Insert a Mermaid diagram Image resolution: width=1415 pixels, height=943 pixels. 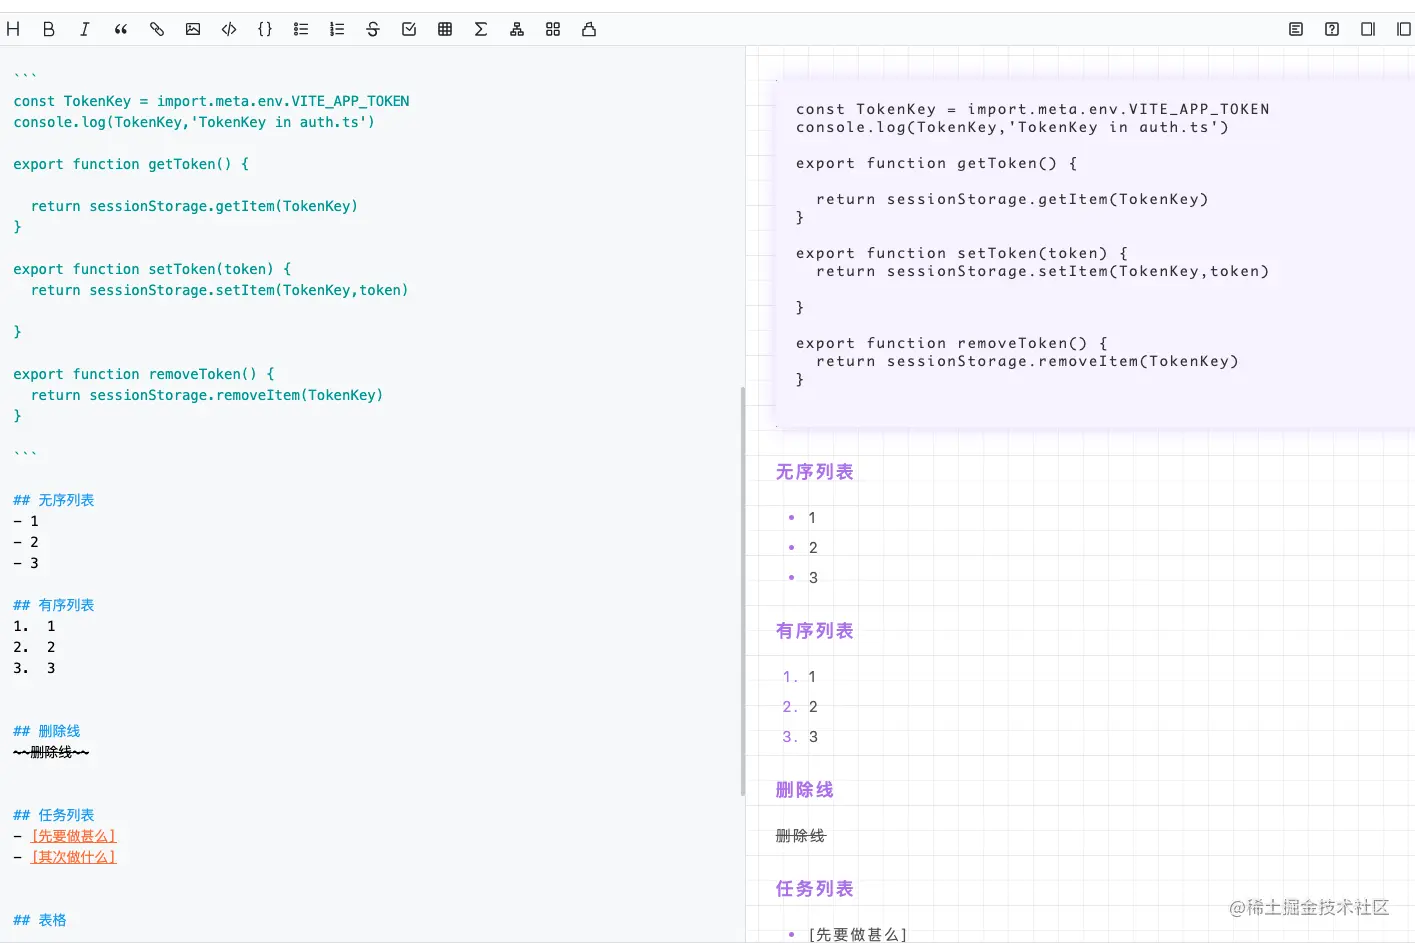(517, 29)
